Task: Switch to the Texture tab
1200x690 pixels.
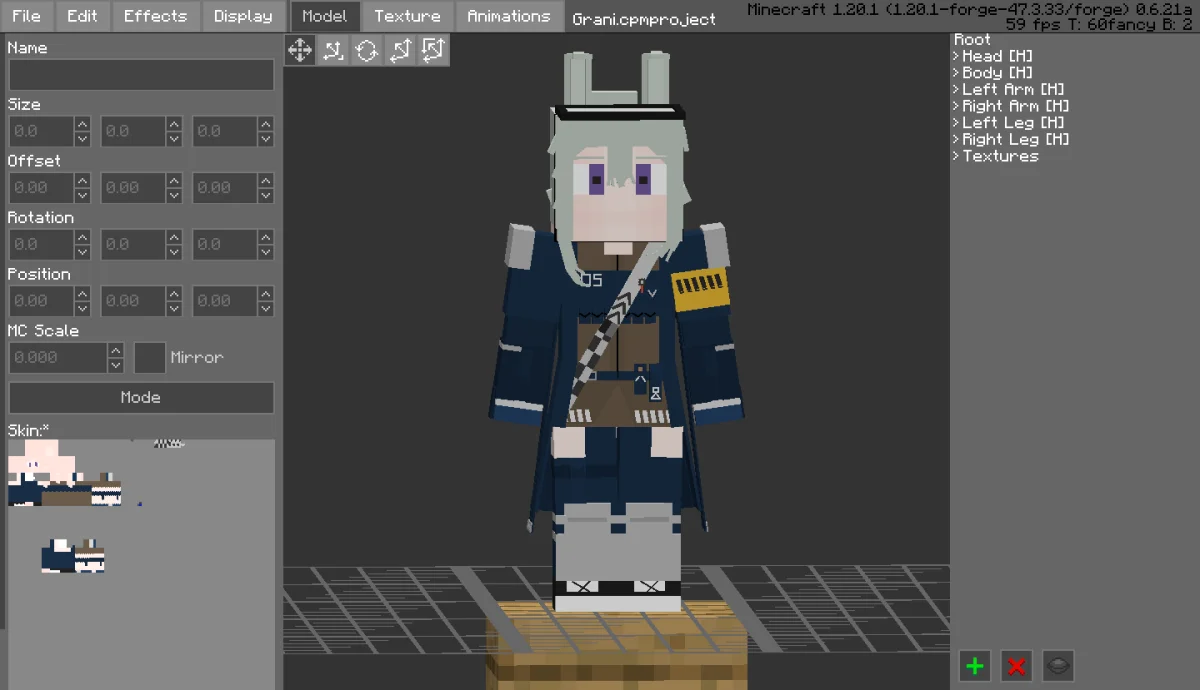Action: point(407,16)
